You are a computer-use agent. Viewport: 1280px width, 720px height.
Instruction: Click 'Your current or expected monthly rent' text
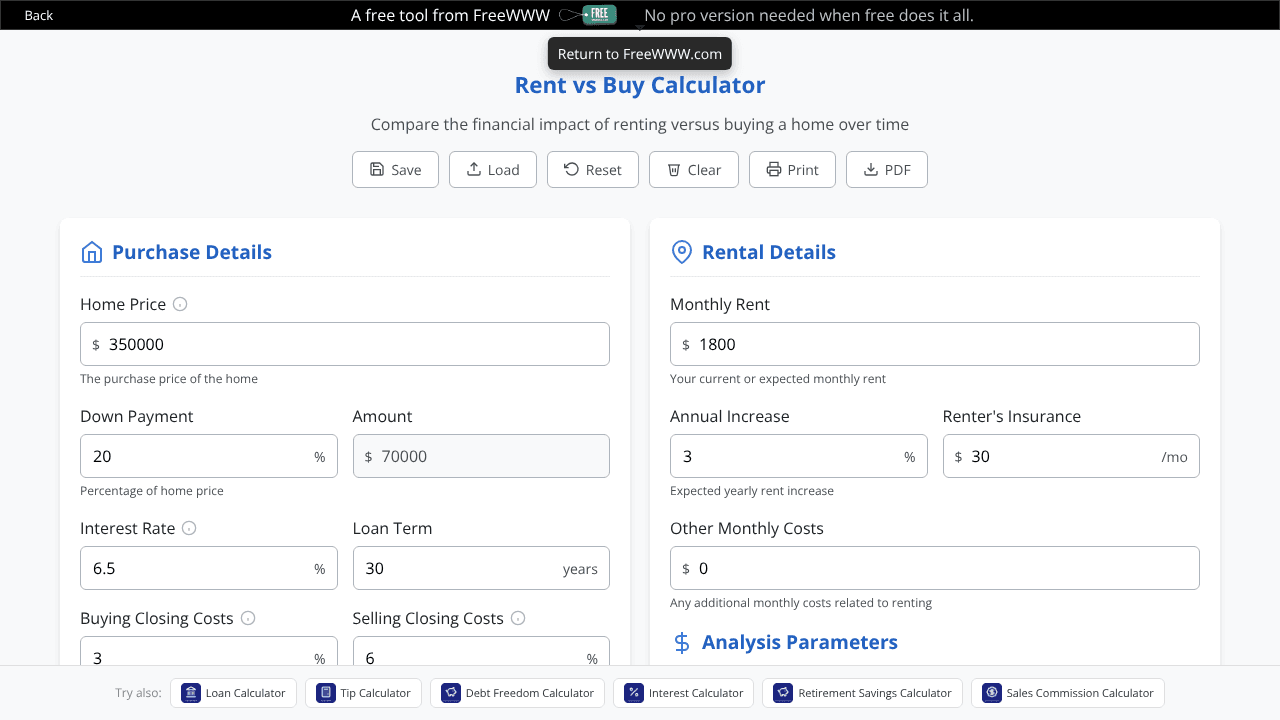(x=778, y=379)
